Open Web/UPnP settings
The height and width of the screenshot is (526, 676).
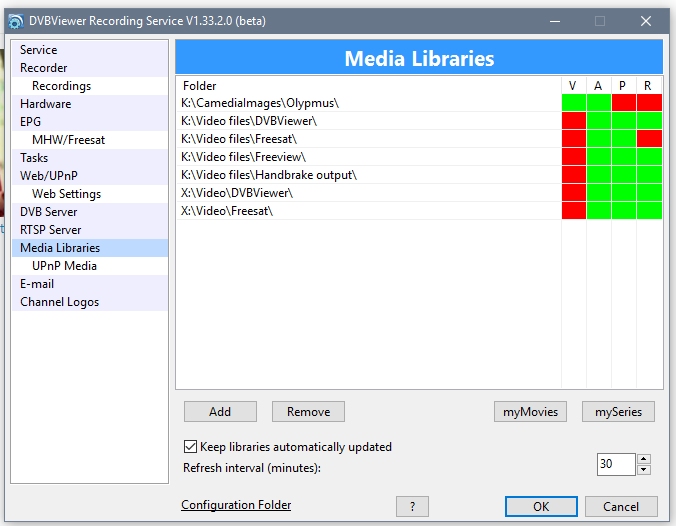90,176
